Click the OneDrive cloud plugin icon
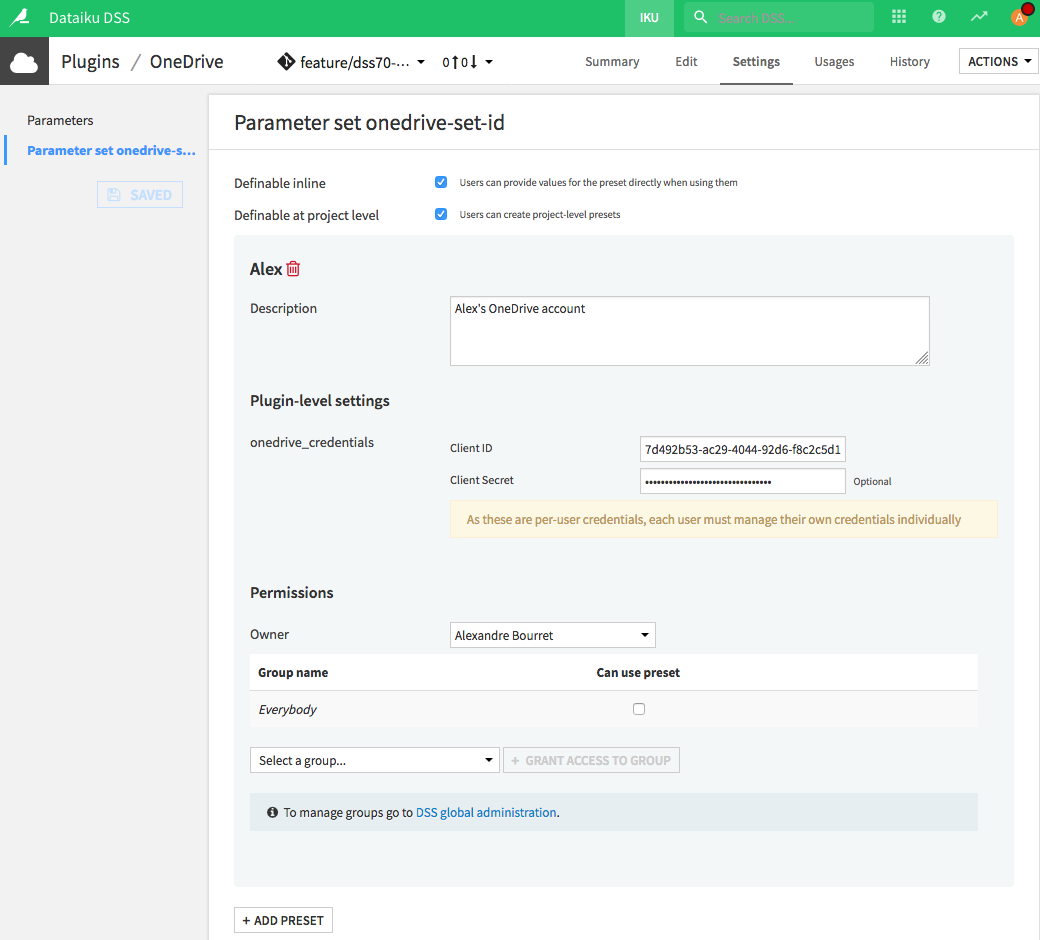1040x940 pixels. tap(24, 61)
